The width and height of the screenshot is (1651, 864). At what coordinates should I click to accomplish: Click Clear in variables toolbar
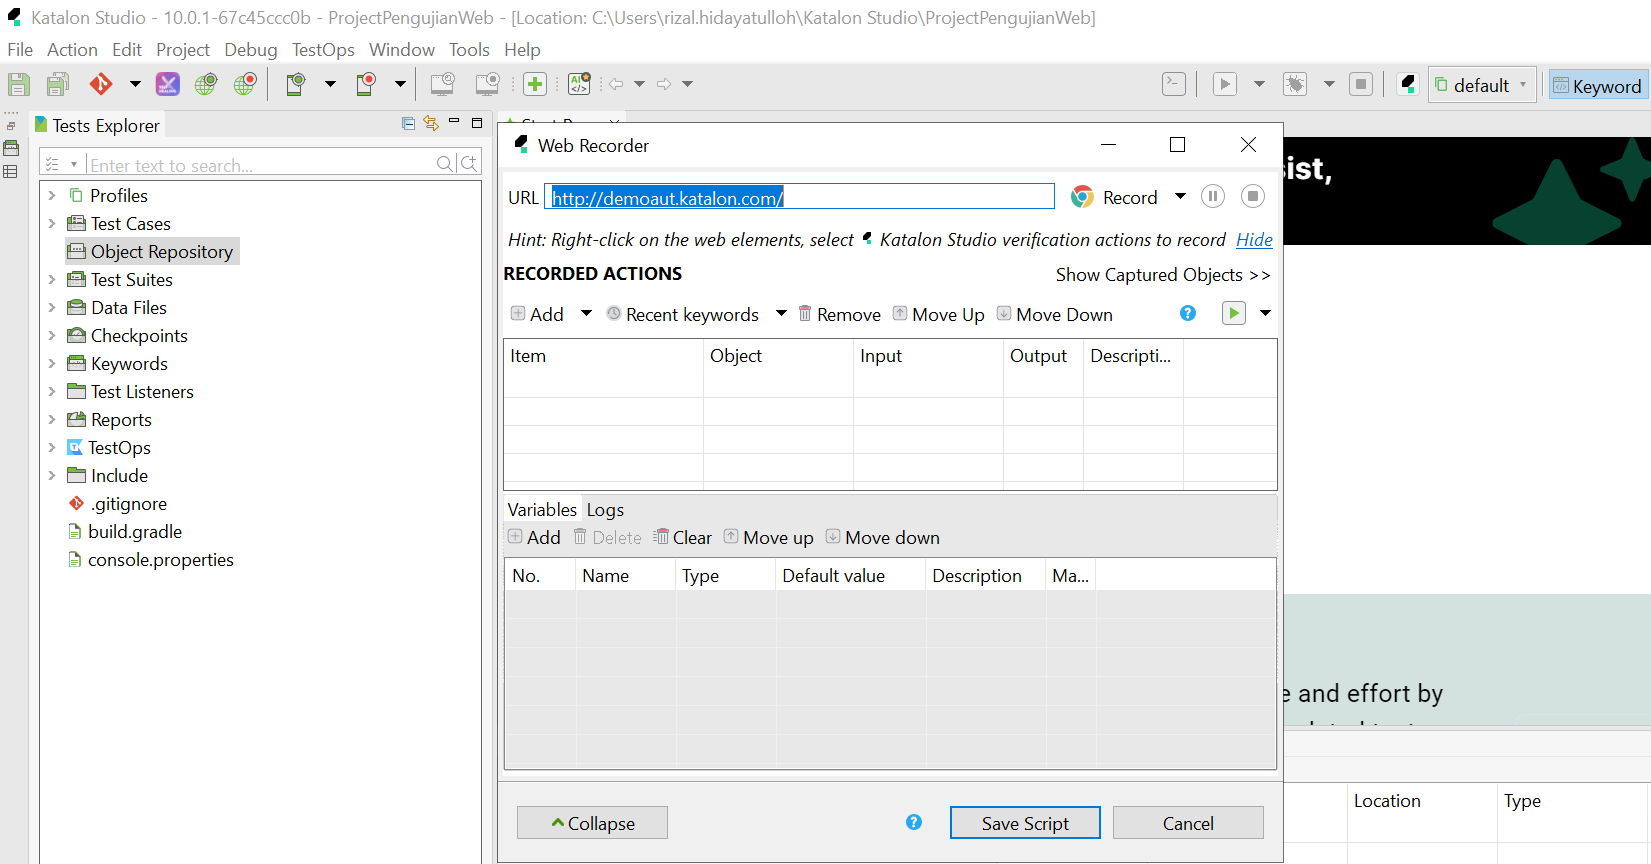tap(682, 538)
